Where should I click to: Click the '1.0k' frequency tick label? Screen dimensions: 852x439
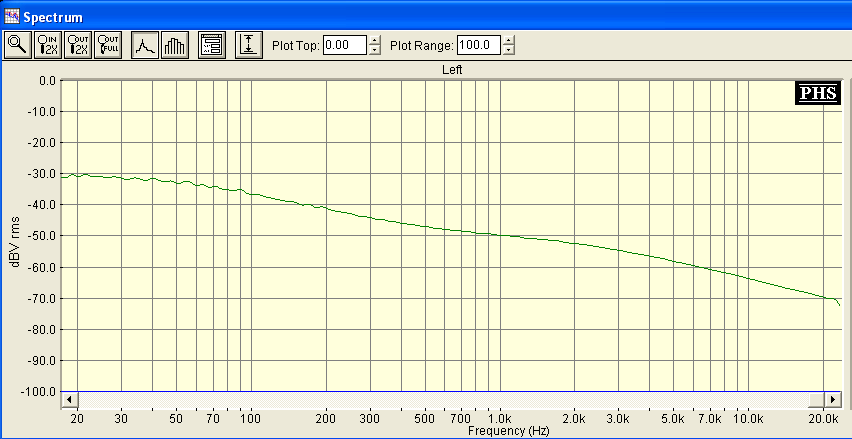click(x=500, y=419)
